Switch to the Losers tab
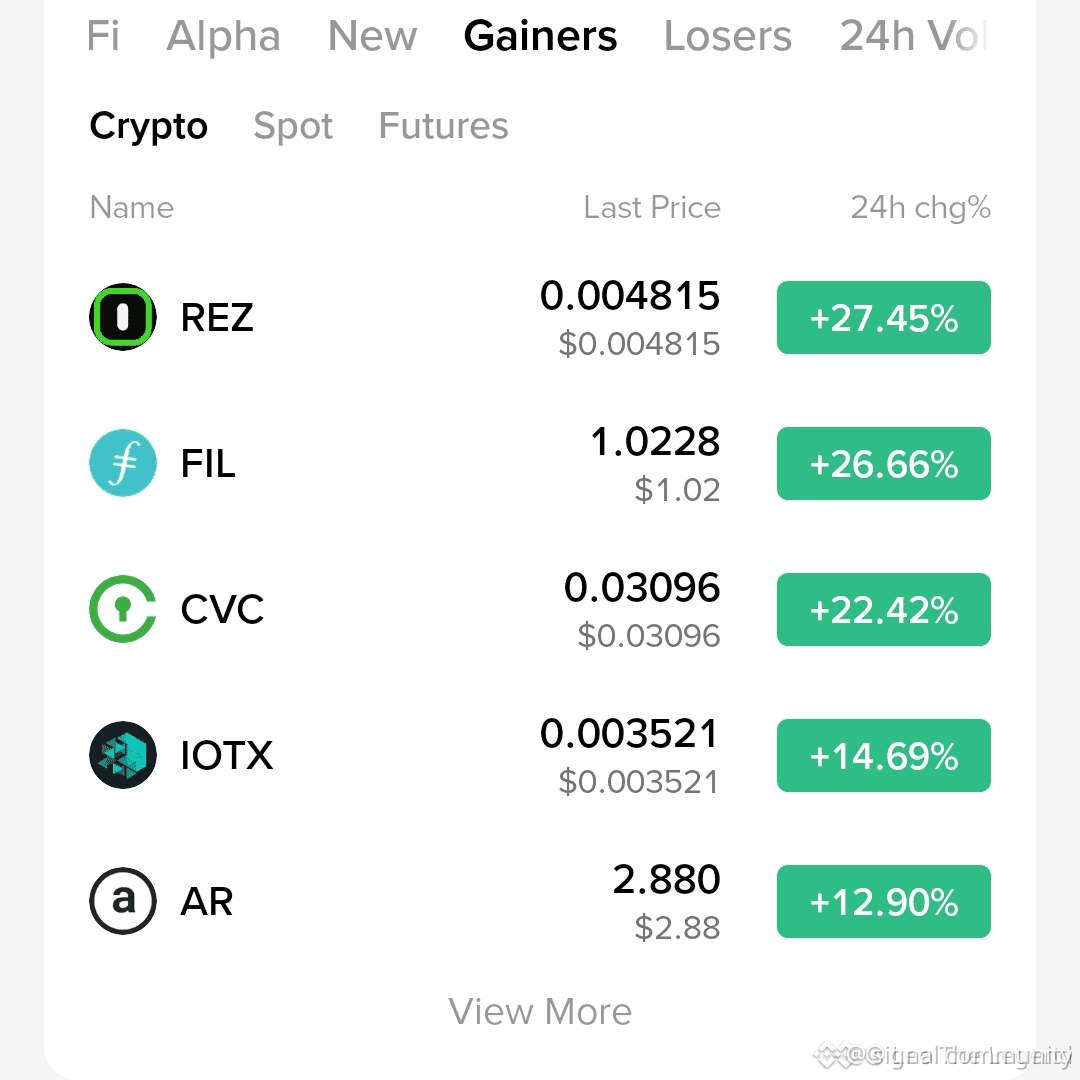This screenshot has width=1080, height=1080. pyautogui.click(x=727, y=36)
